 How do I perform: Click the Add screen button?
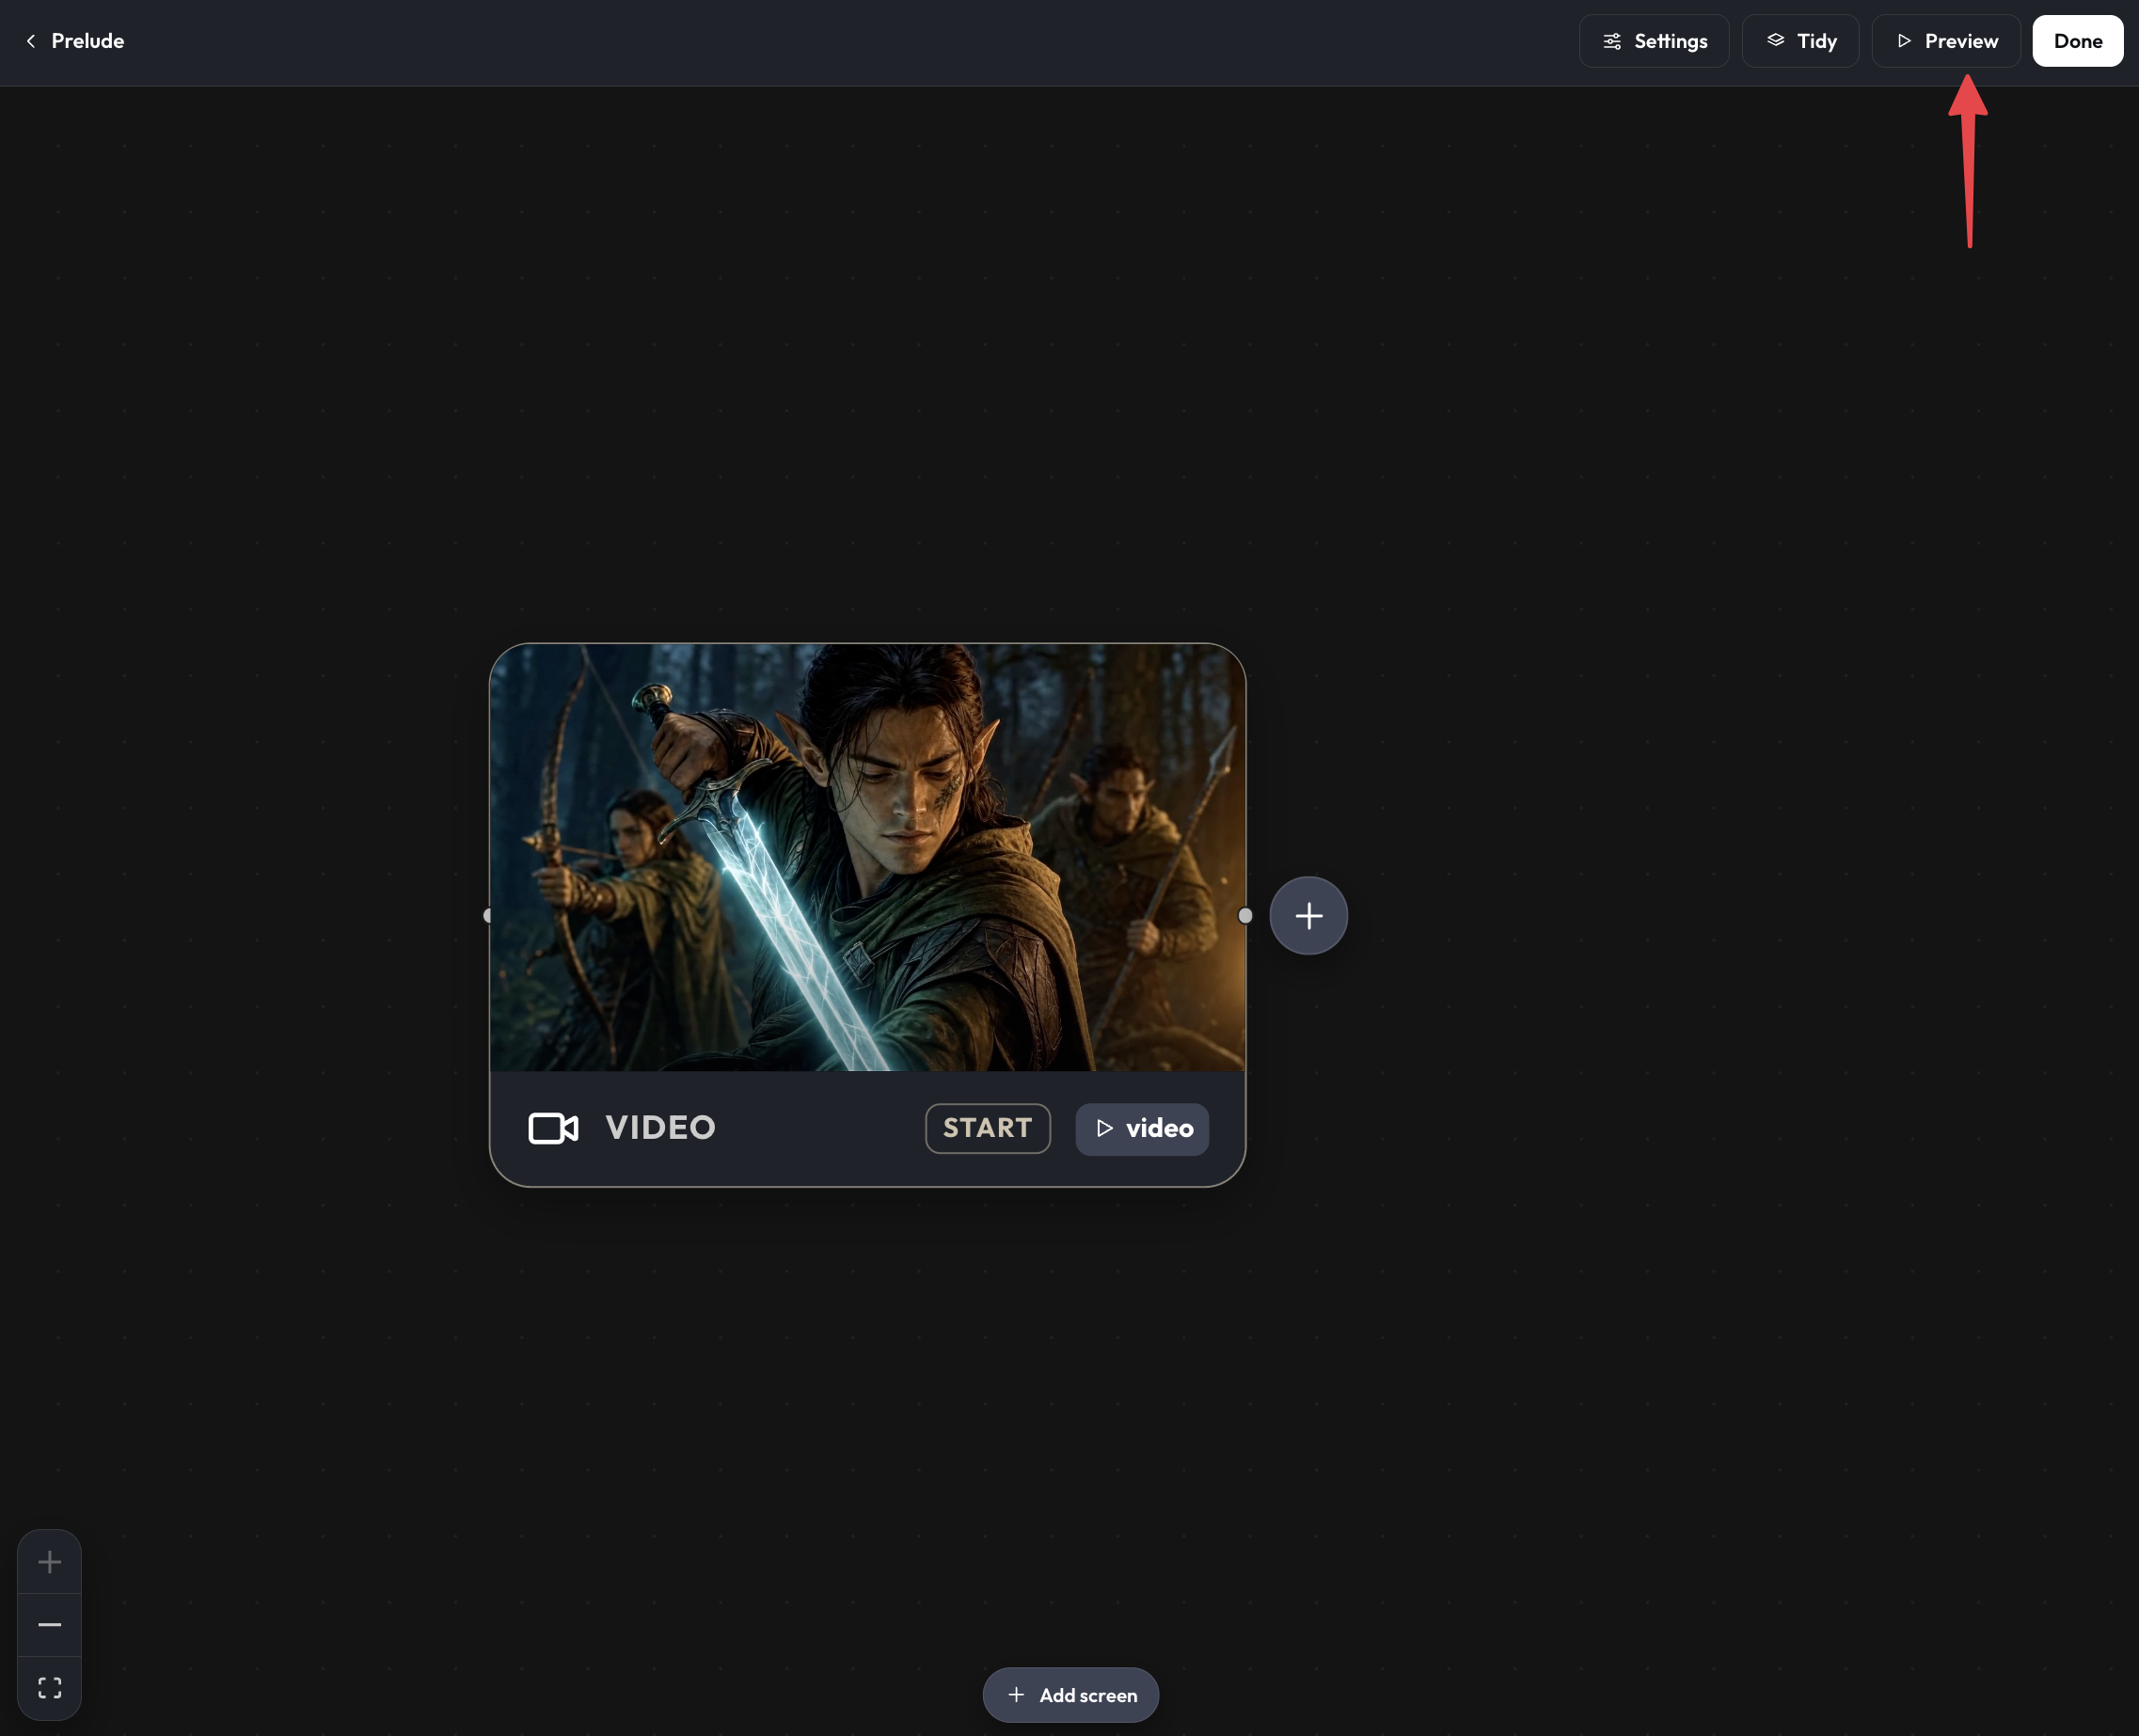tap(1070, 1695)
